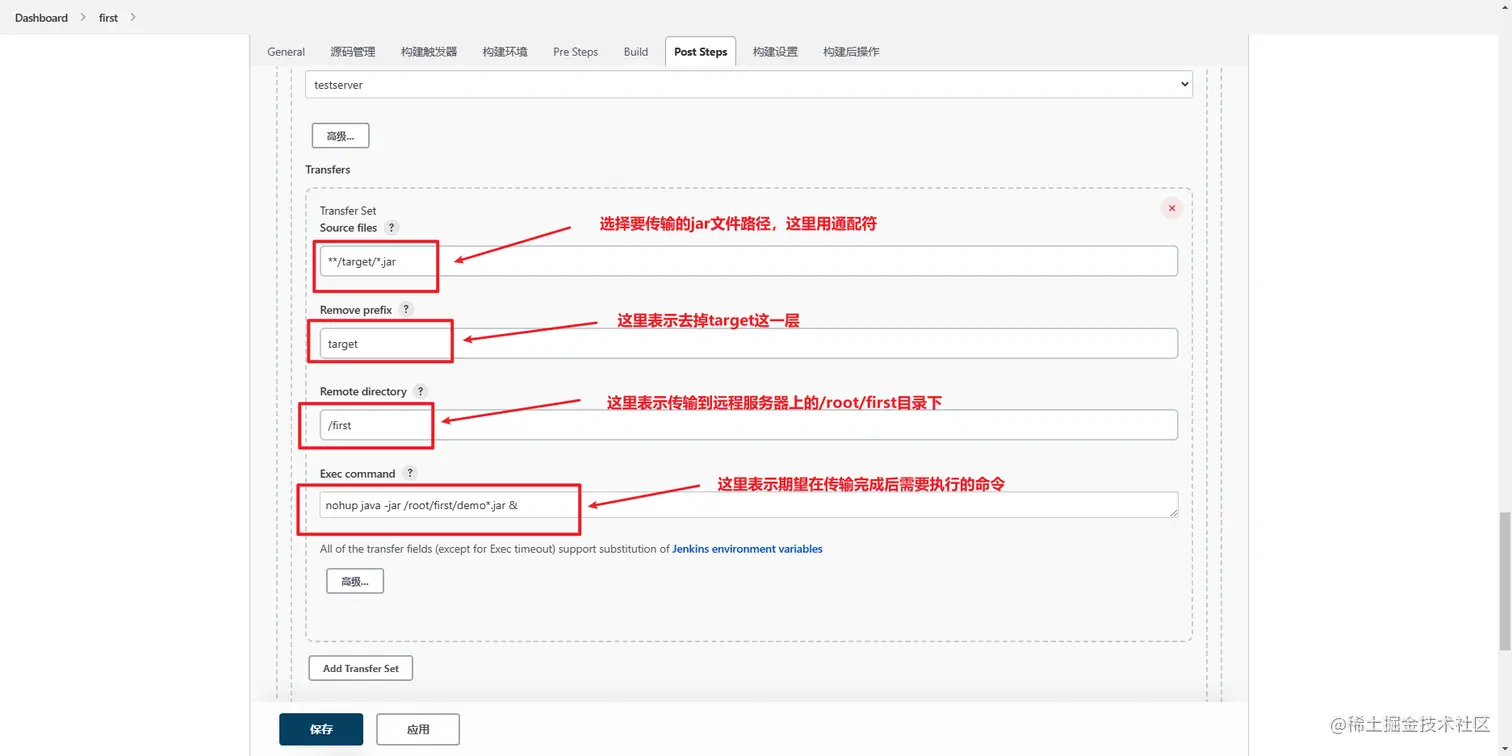Open help for Remote directory
The image size is (1512, 756).
tap(421, 392)
